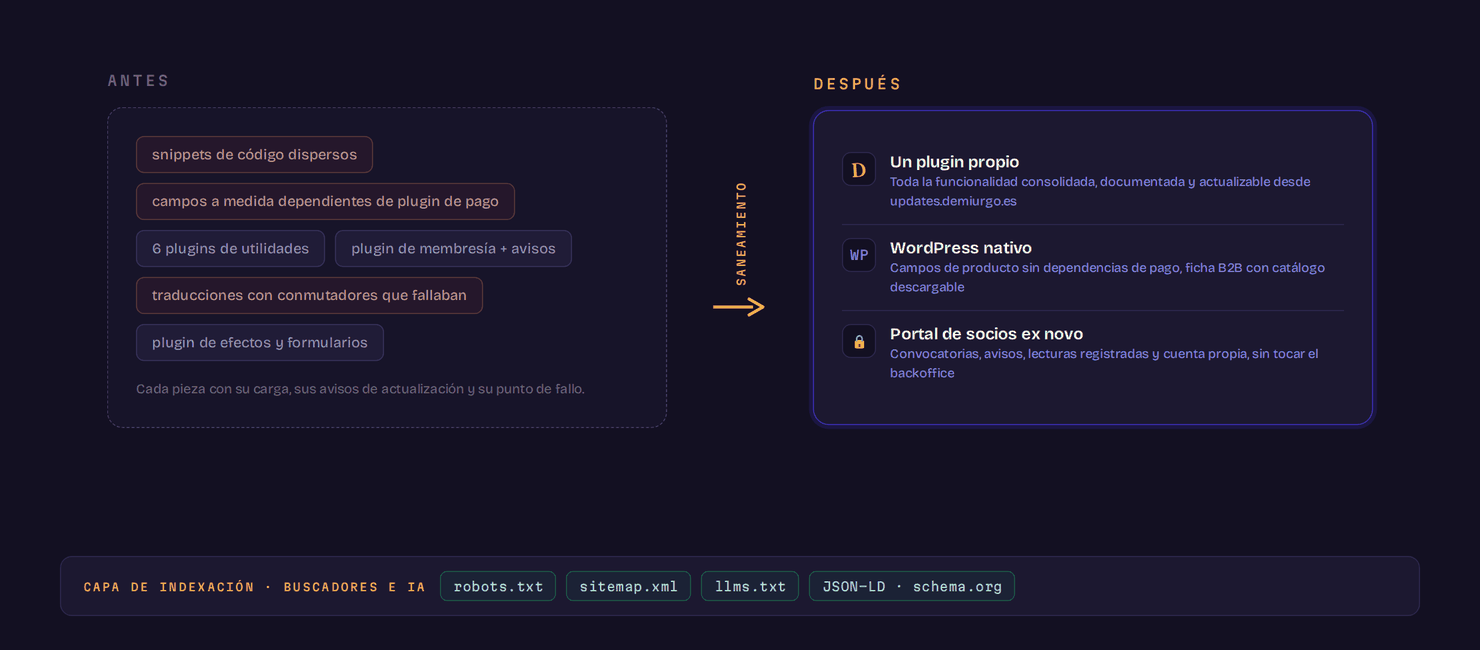Viewport: 1480px width, 650px height.
Task: Click the description mentioning updates.demiurgo.es
Action: point(1100,191)
